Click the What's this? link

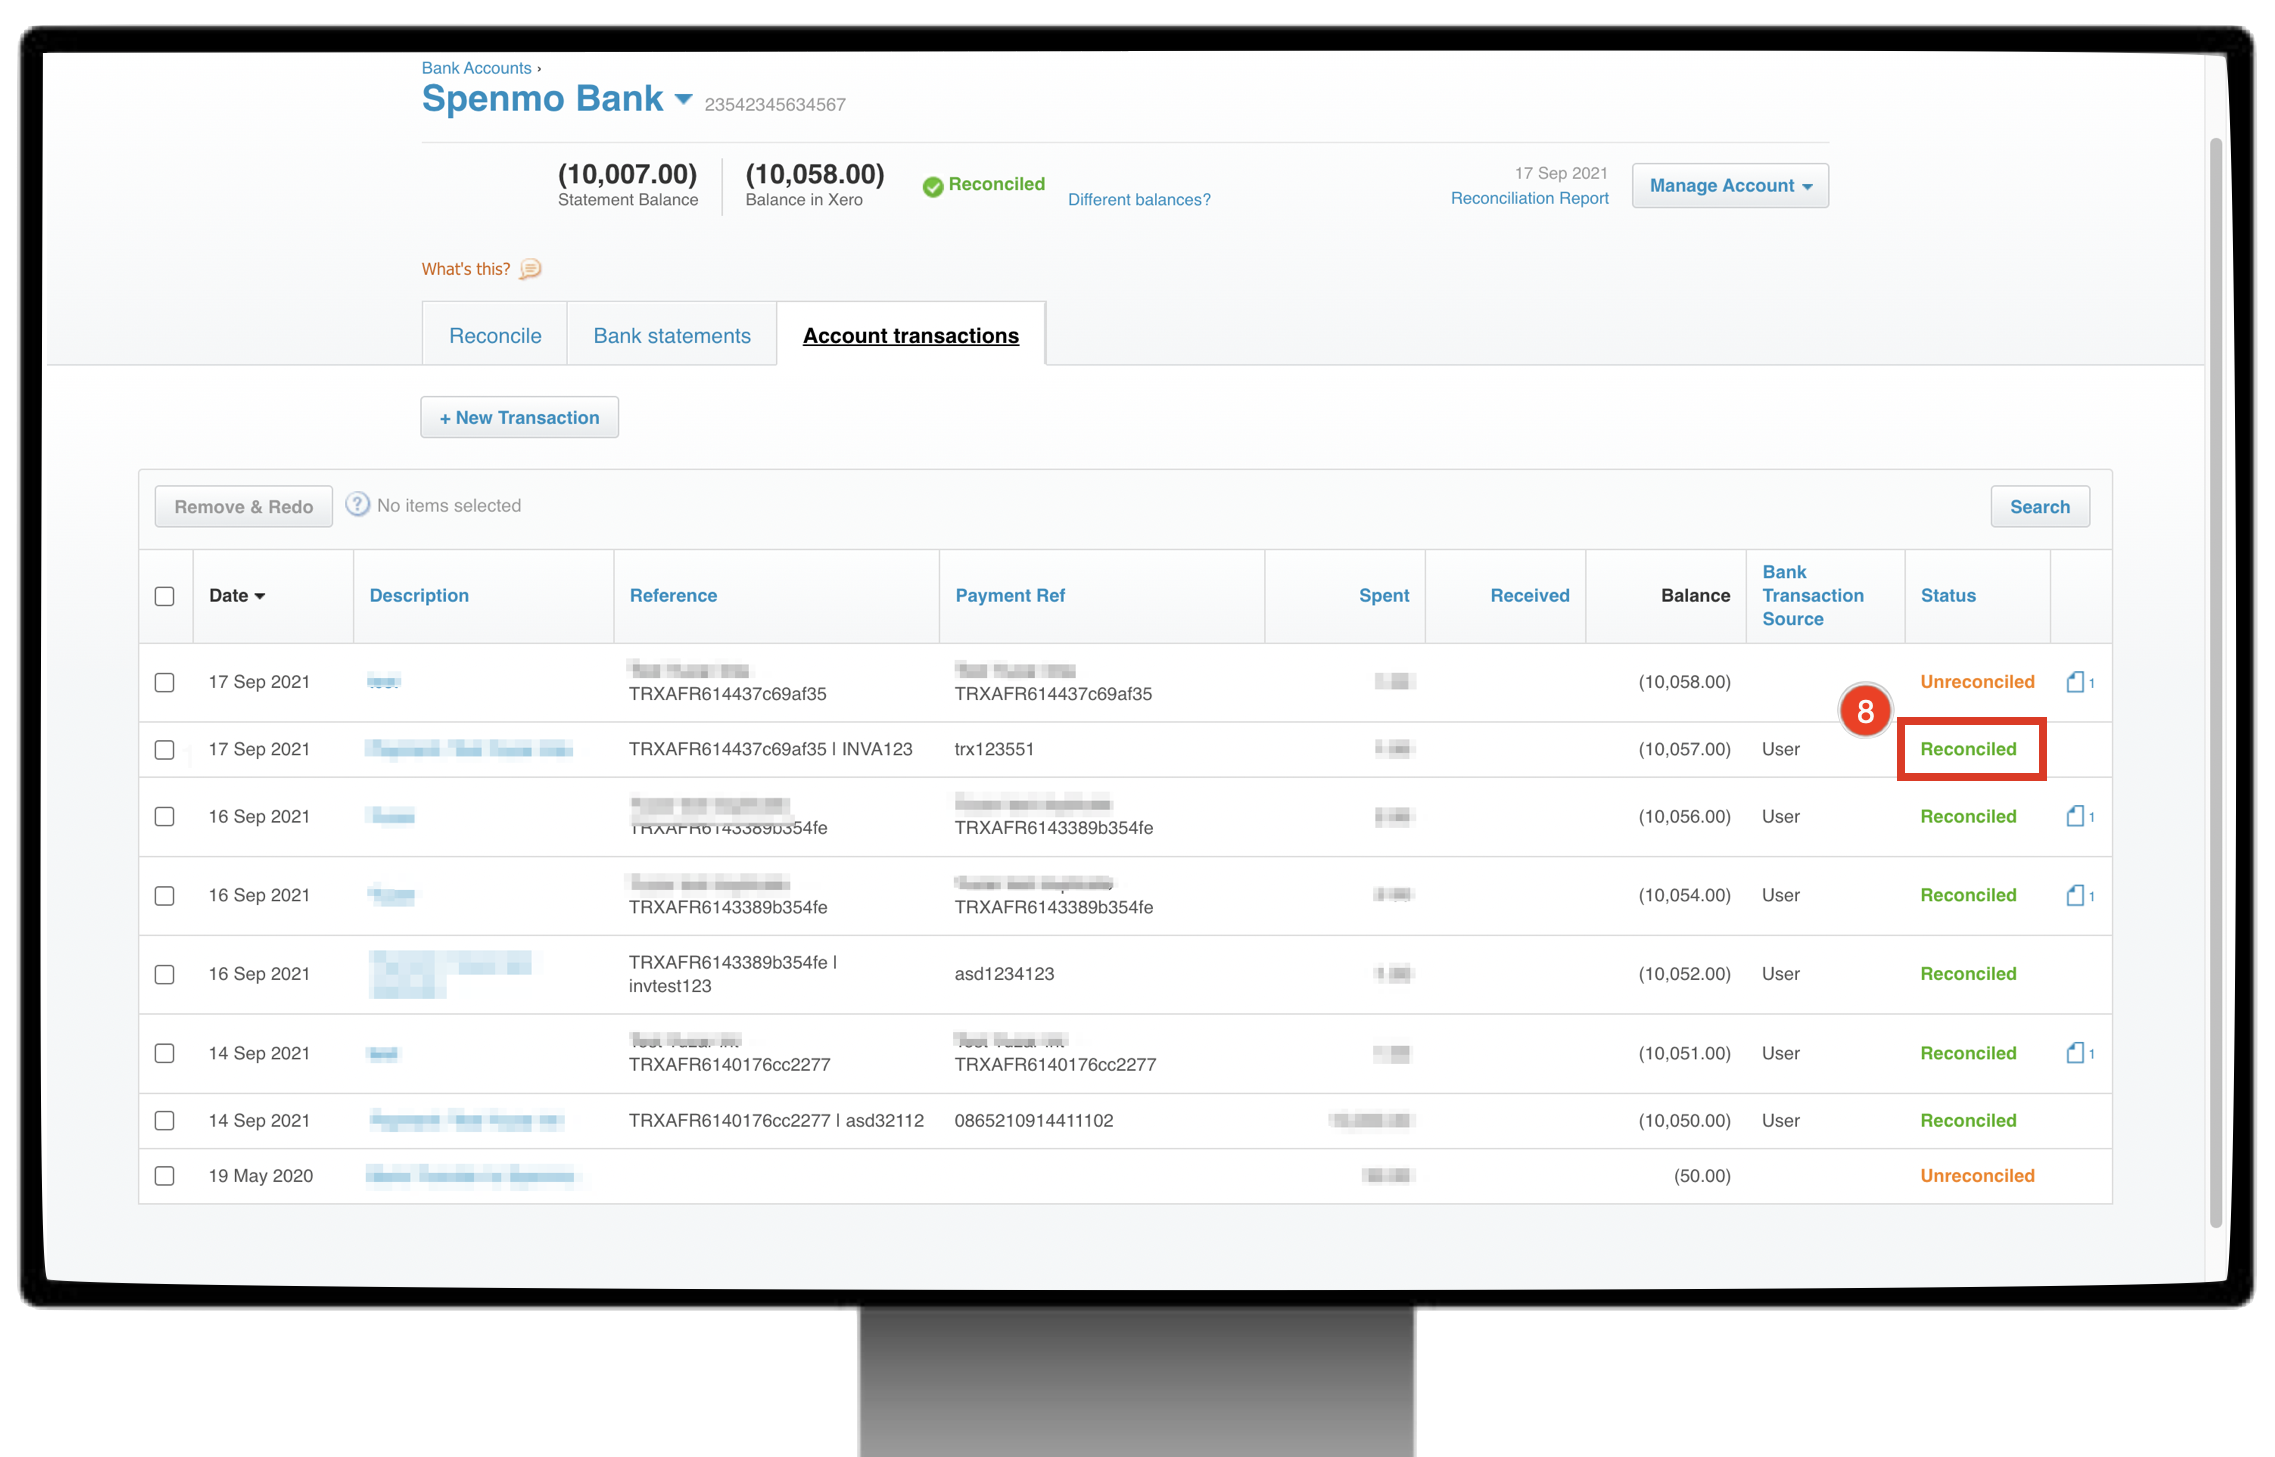[466, 269]
